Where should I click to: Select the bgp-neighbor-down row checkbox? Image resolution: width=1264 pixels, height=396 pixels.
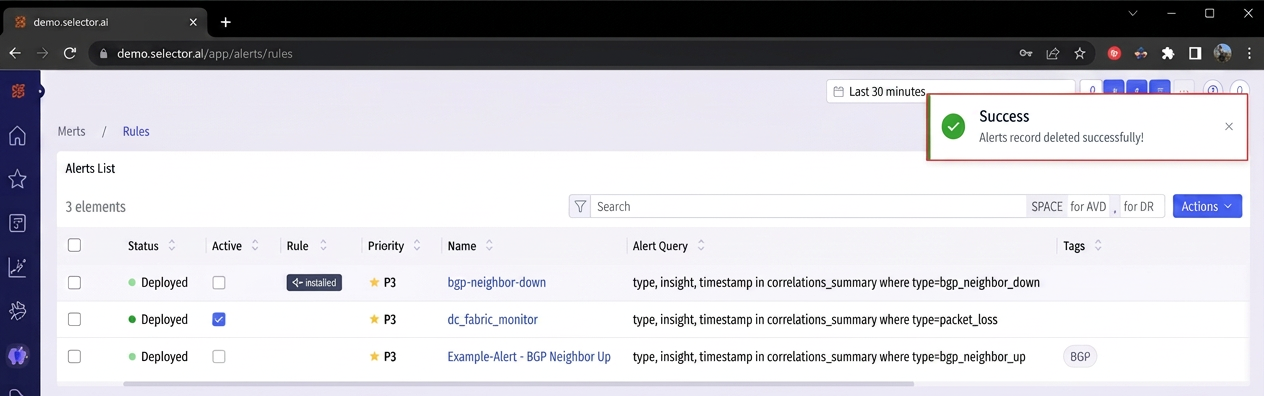click(x=74, y=283)
